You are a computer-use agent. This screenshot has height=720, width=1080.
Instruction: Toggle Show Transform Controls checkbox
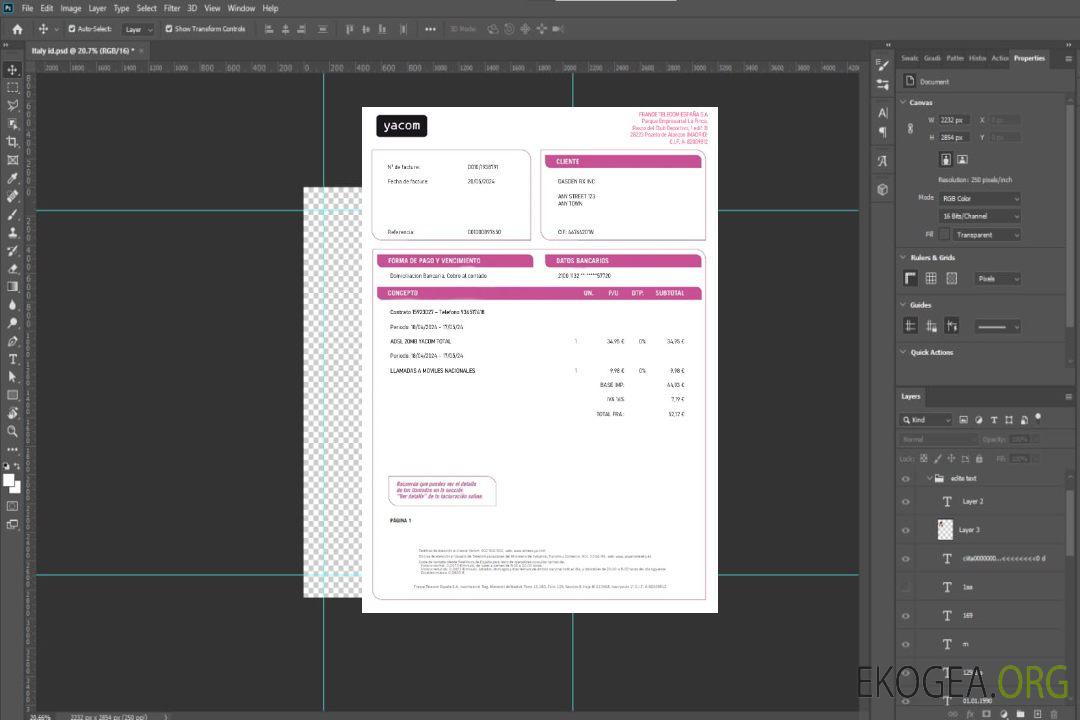tap(169, 29)
